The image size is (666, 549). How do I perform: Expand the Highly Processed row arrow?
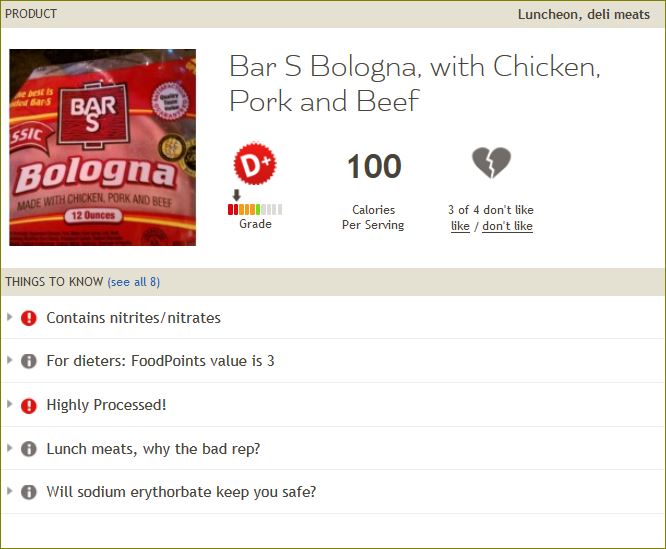[x=10, y=404]
